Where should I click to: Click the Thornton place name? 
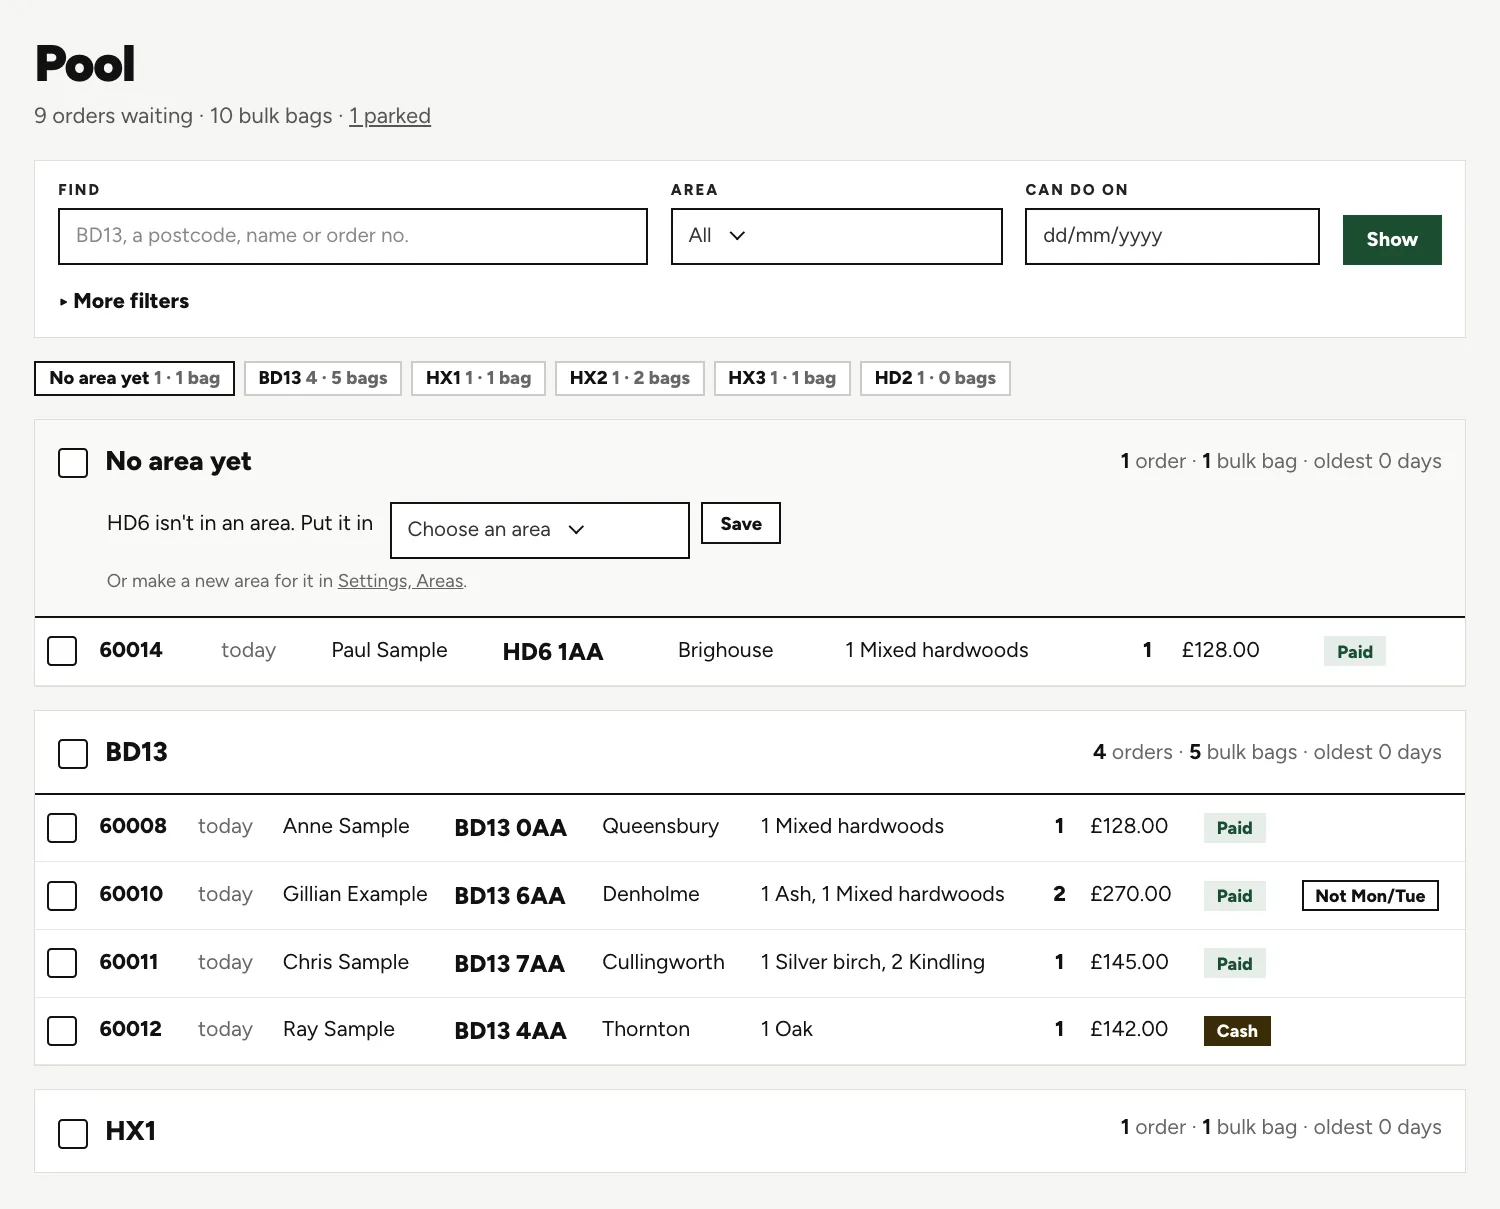click(x=646, y=1029)
